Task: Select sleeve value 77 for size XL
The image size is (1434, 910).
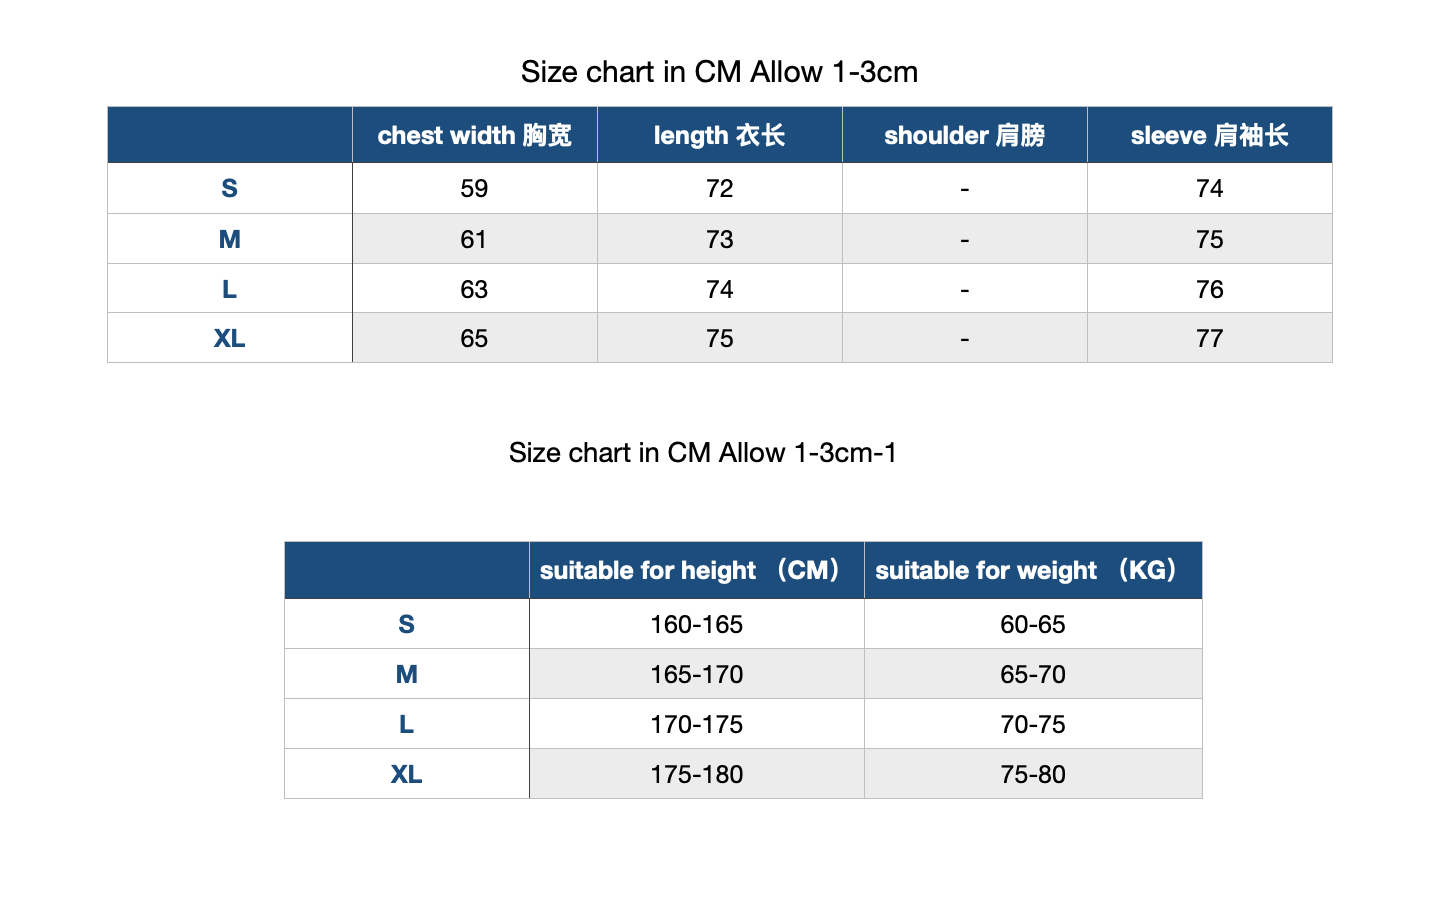Action: click(1210, 338)
